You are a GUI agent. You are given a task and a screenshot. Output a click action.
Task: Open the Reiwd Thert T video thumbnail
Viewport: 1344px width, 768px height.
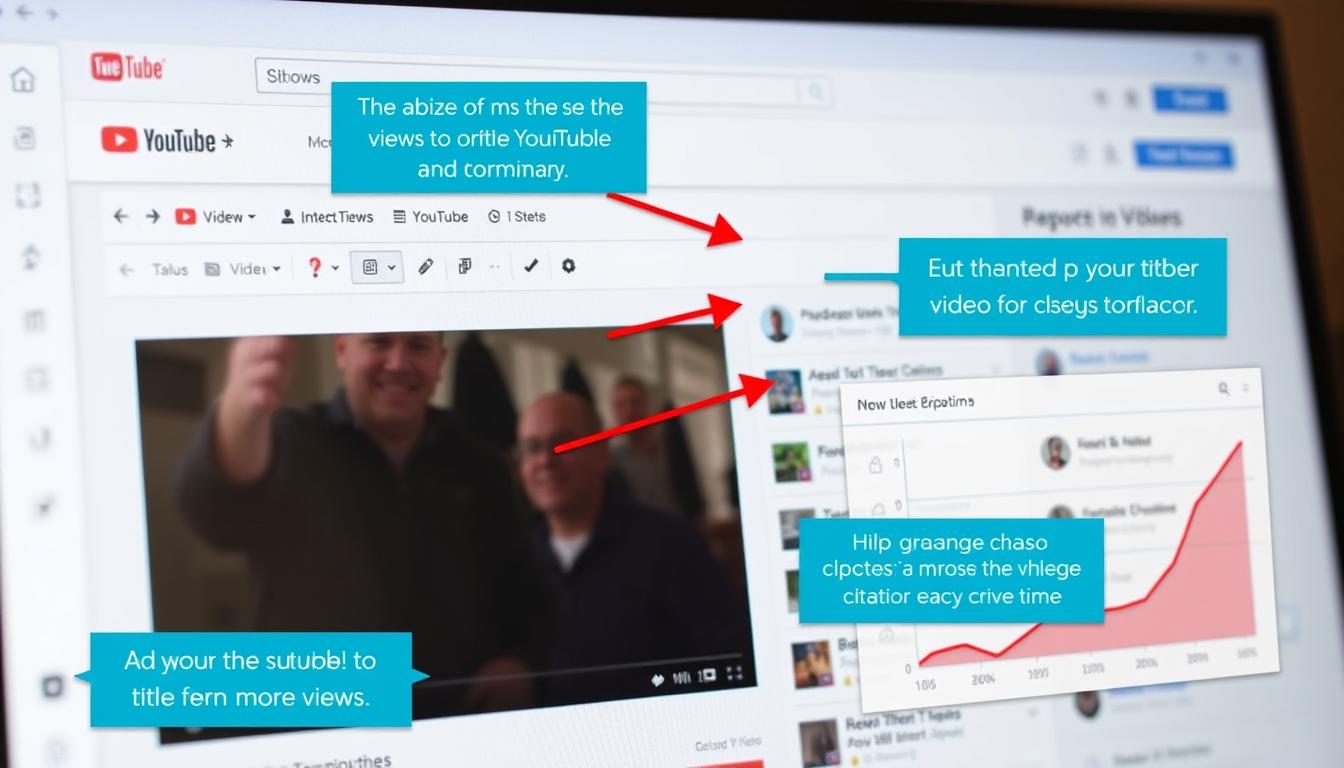click(820, 743)
